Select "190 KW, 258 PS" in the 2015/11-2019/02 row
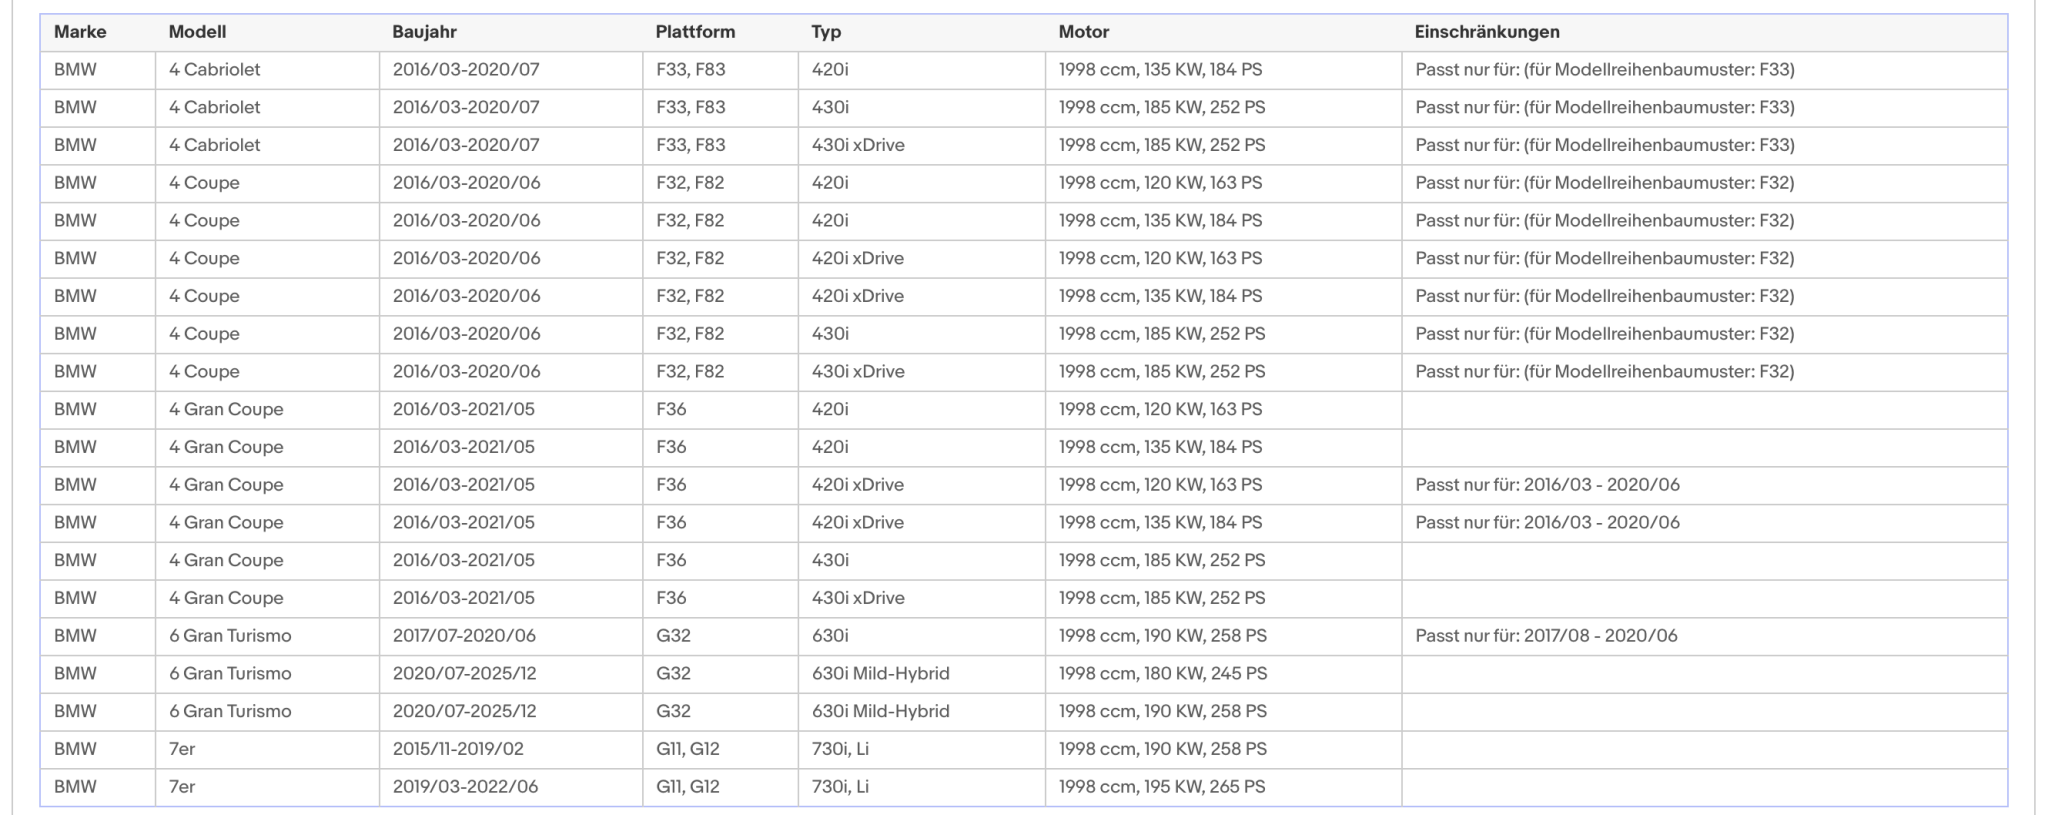 [x=1206, y=749]
